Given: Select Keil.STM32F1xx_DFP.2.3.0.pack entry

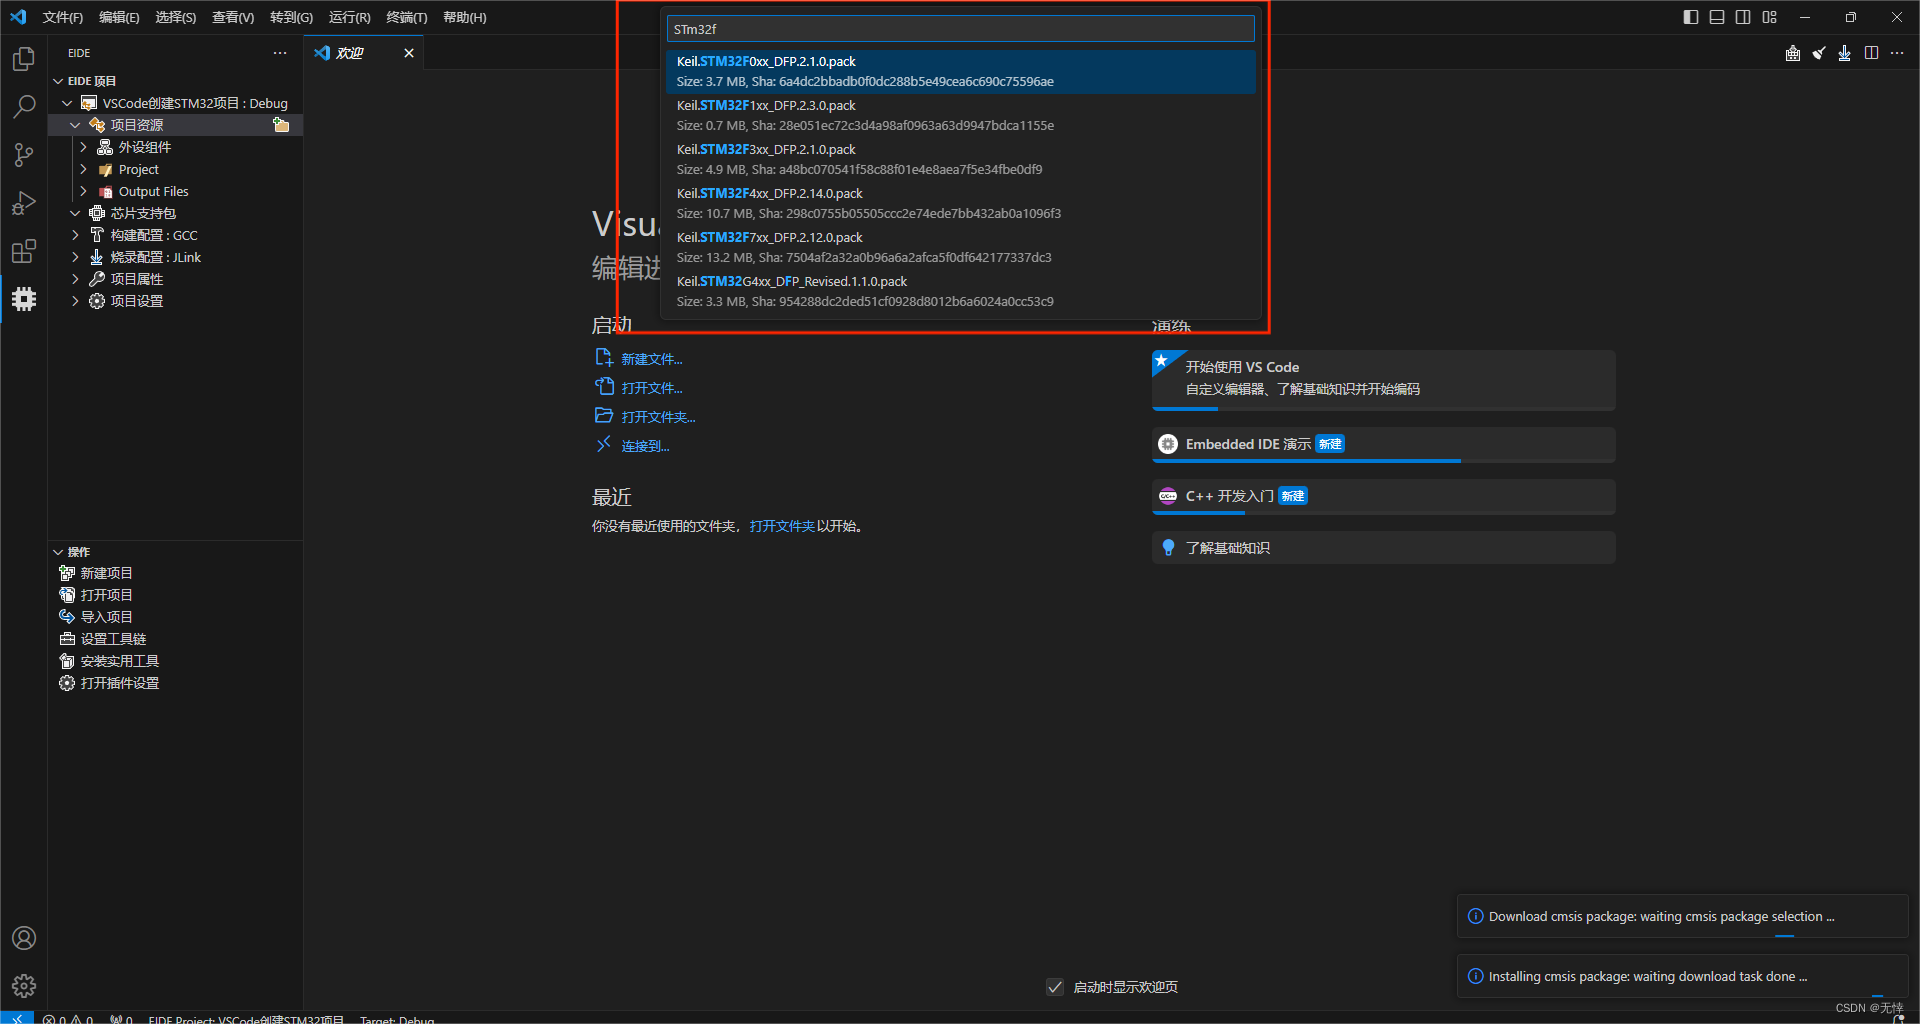Looking at the screenshot, I should tap(960, 115).
